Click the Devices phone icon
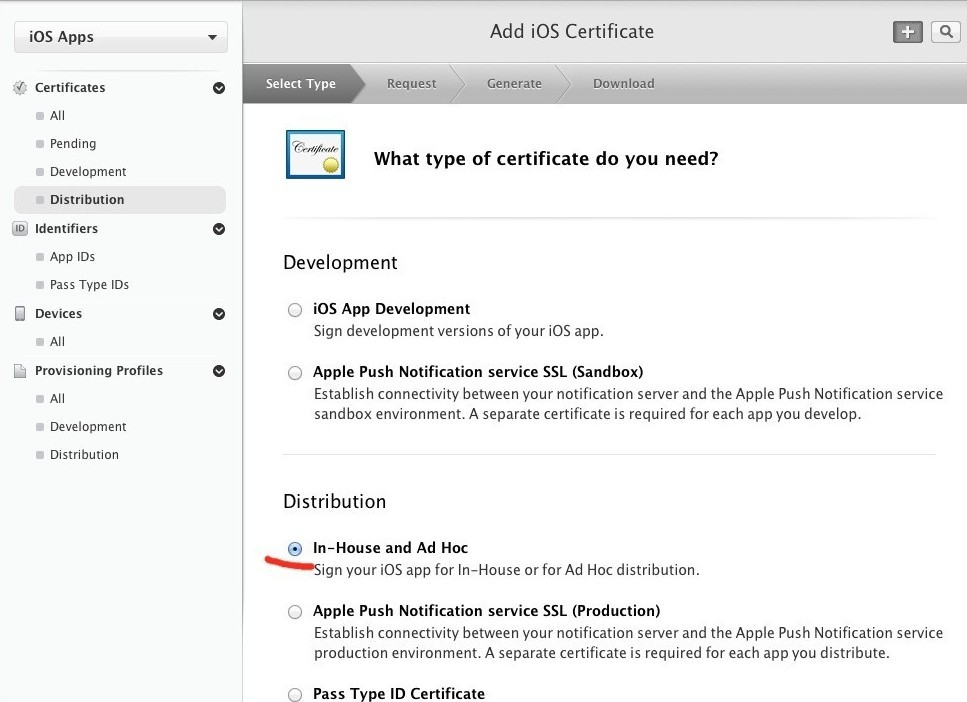The width and height of the screenshot is (967, 702). 20,313
